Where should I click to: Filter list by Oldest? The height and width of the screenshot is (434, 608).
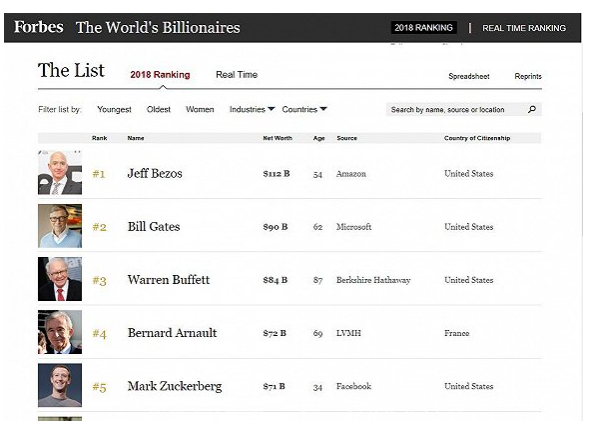coord(159,109)
